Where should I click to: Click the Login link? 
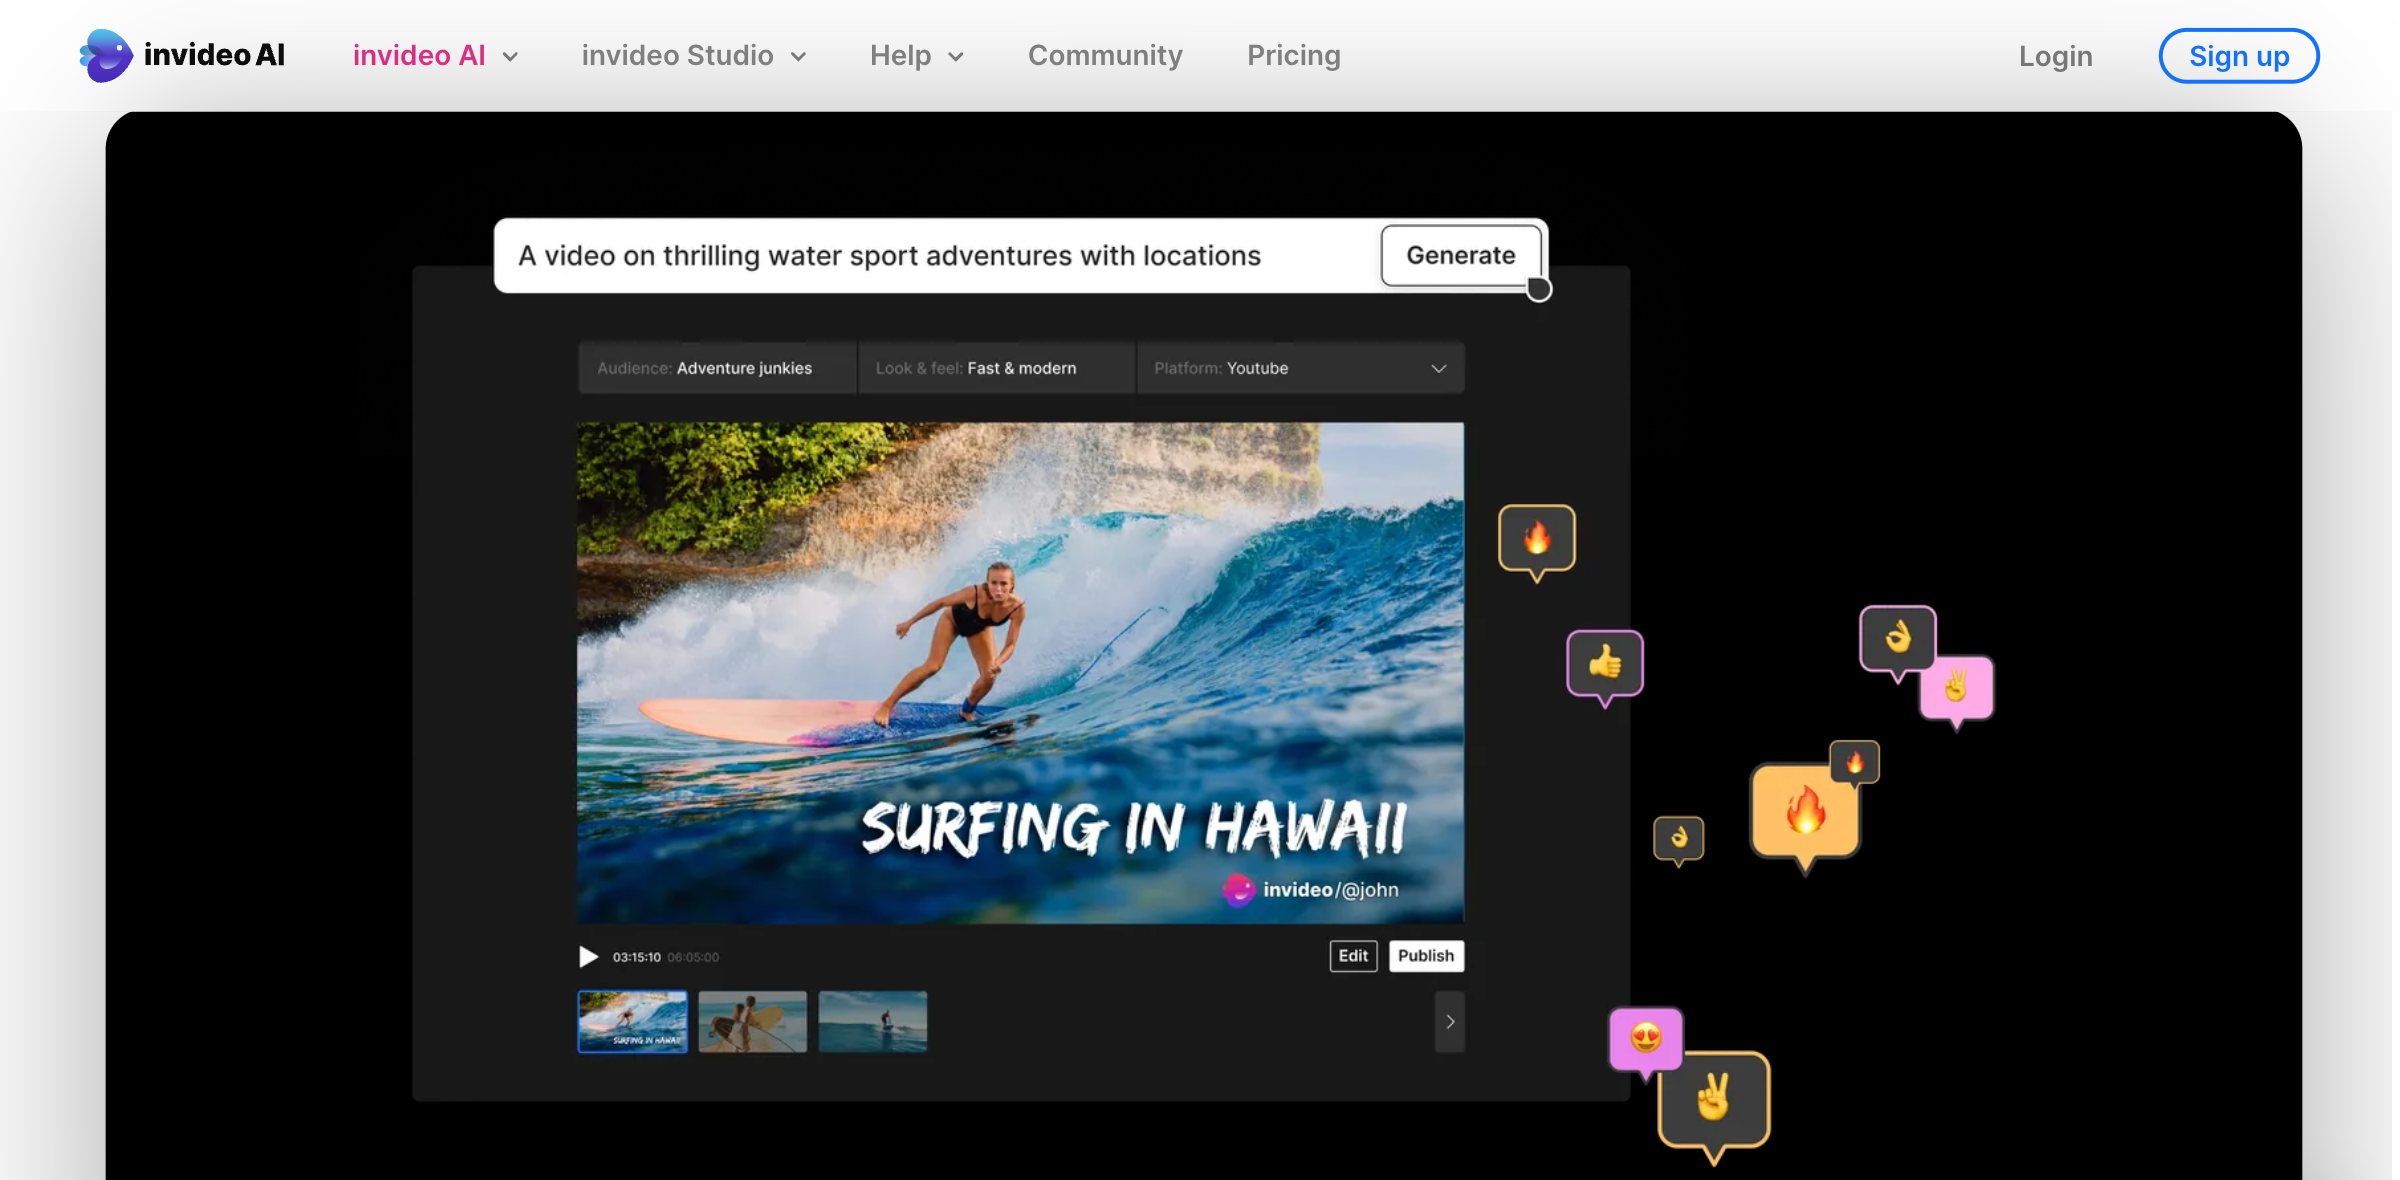point(2055,56)
